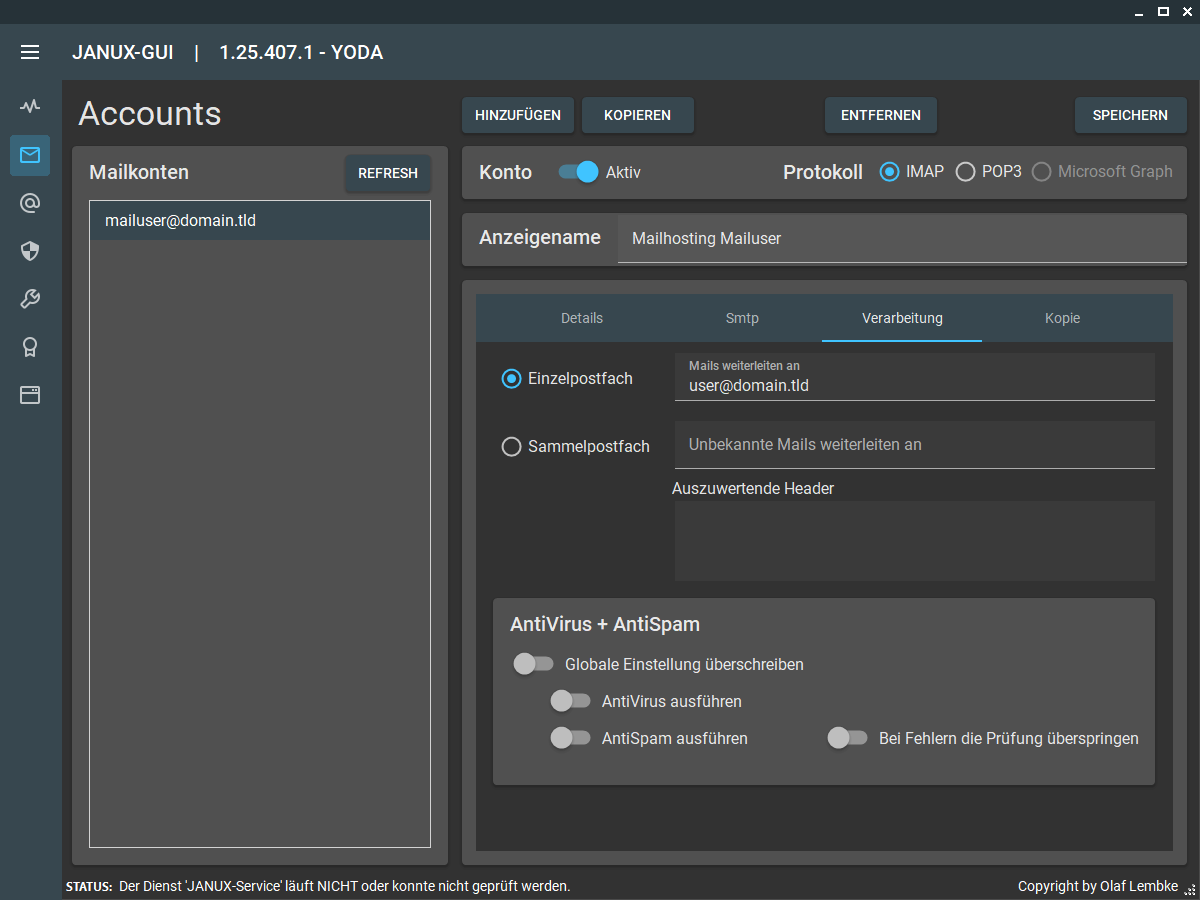This screenshot has height=900, width=1200.
Task: Turn on AntiVirus ausführen switch
Action: [x=570, y=701]
